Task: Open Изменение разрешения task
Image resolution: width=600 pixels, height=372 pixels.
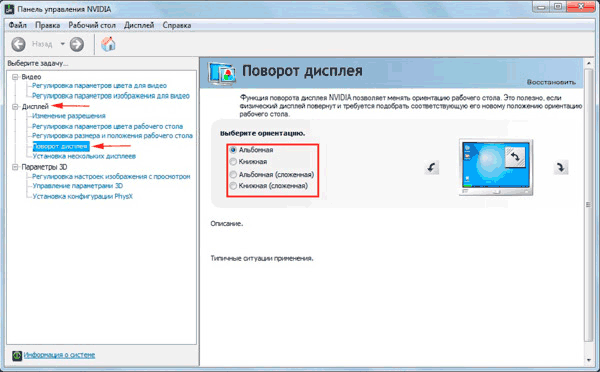Action: [x=69, y=116]
